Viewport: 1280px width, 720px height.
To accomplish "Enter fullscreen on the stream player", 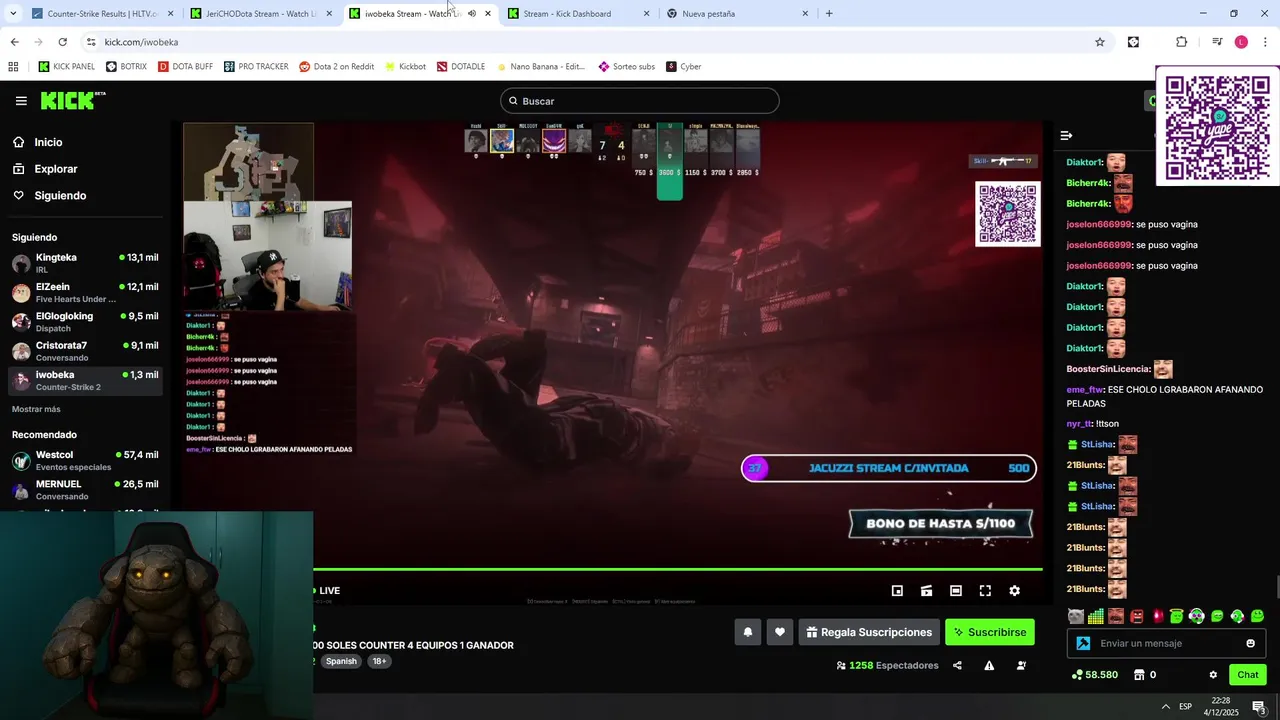I will (x=985, y=591).
